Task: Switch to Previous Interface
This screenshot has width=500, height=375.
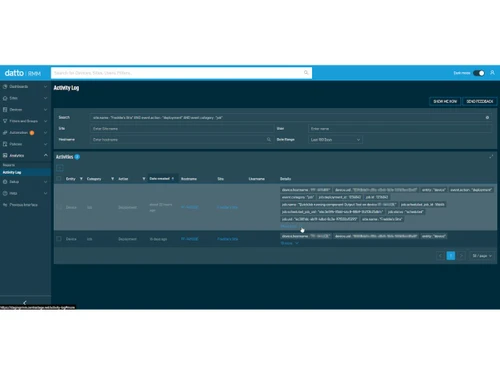Action: click(23, 205)
